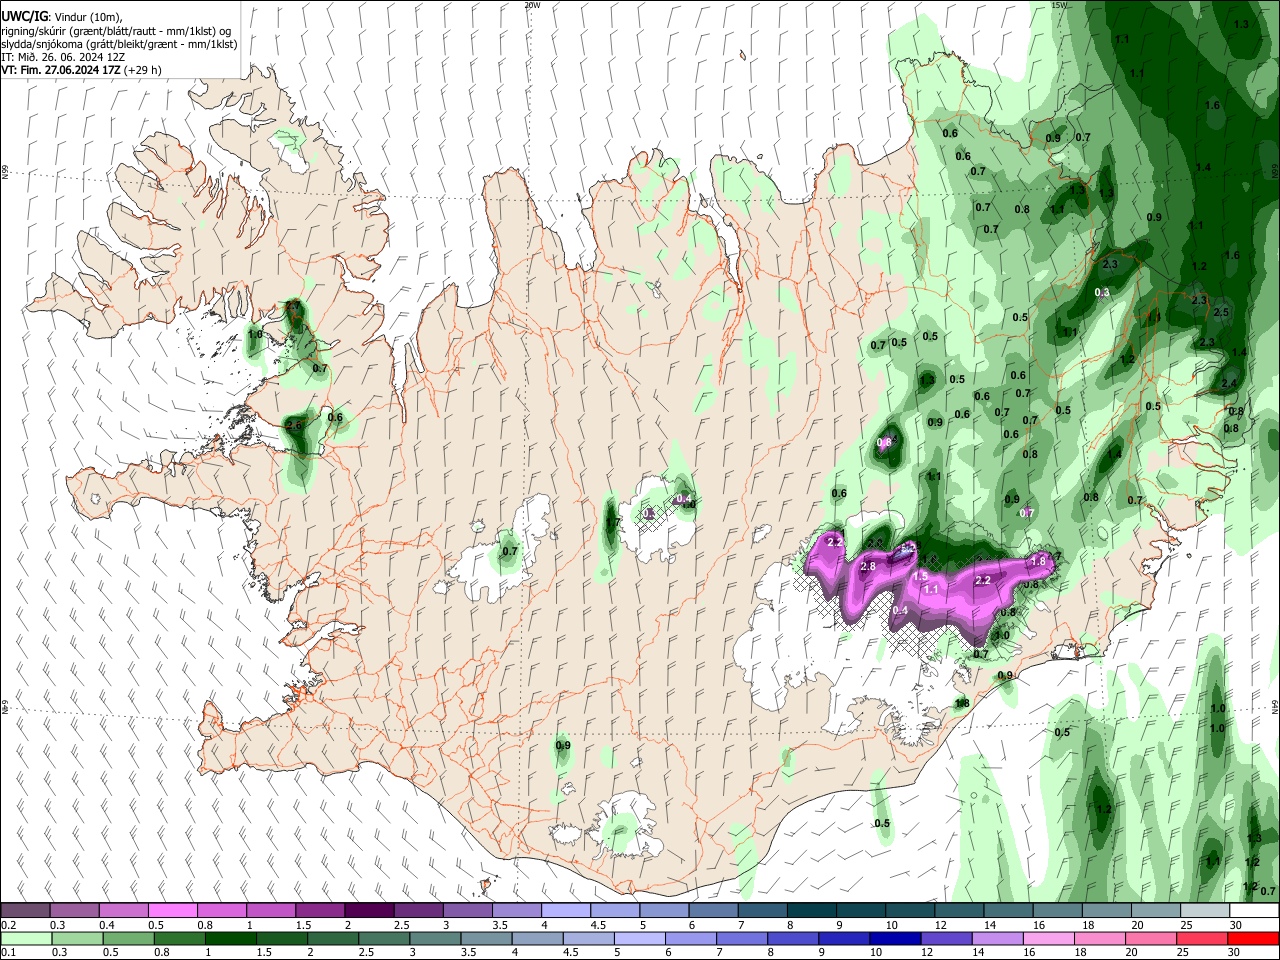Click the 'slydda/snjókoma (grátt/bleikt/grænt - mm/1klst)' line

(x=119, y=44)
